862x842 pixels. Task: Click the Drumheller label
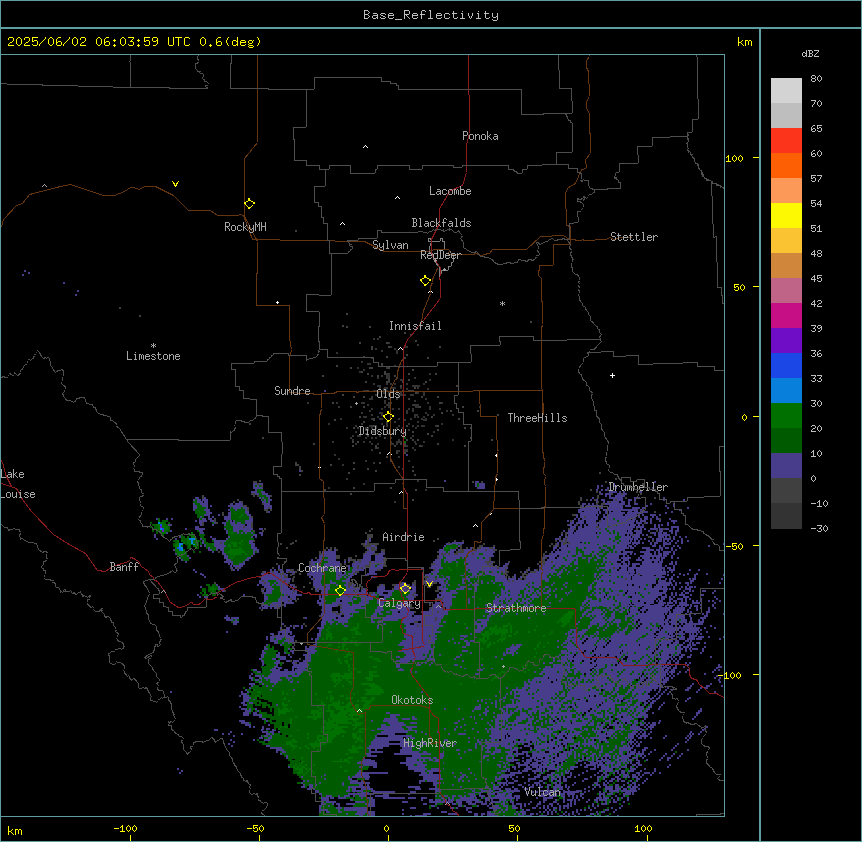(x=638, y=487)
